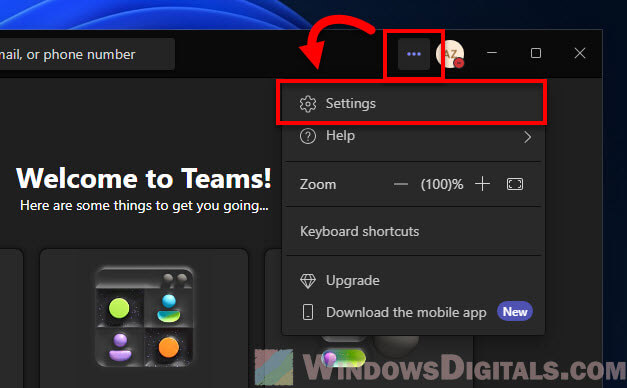
Task: Increase zoom with the plus button
Action: [482, 184]
